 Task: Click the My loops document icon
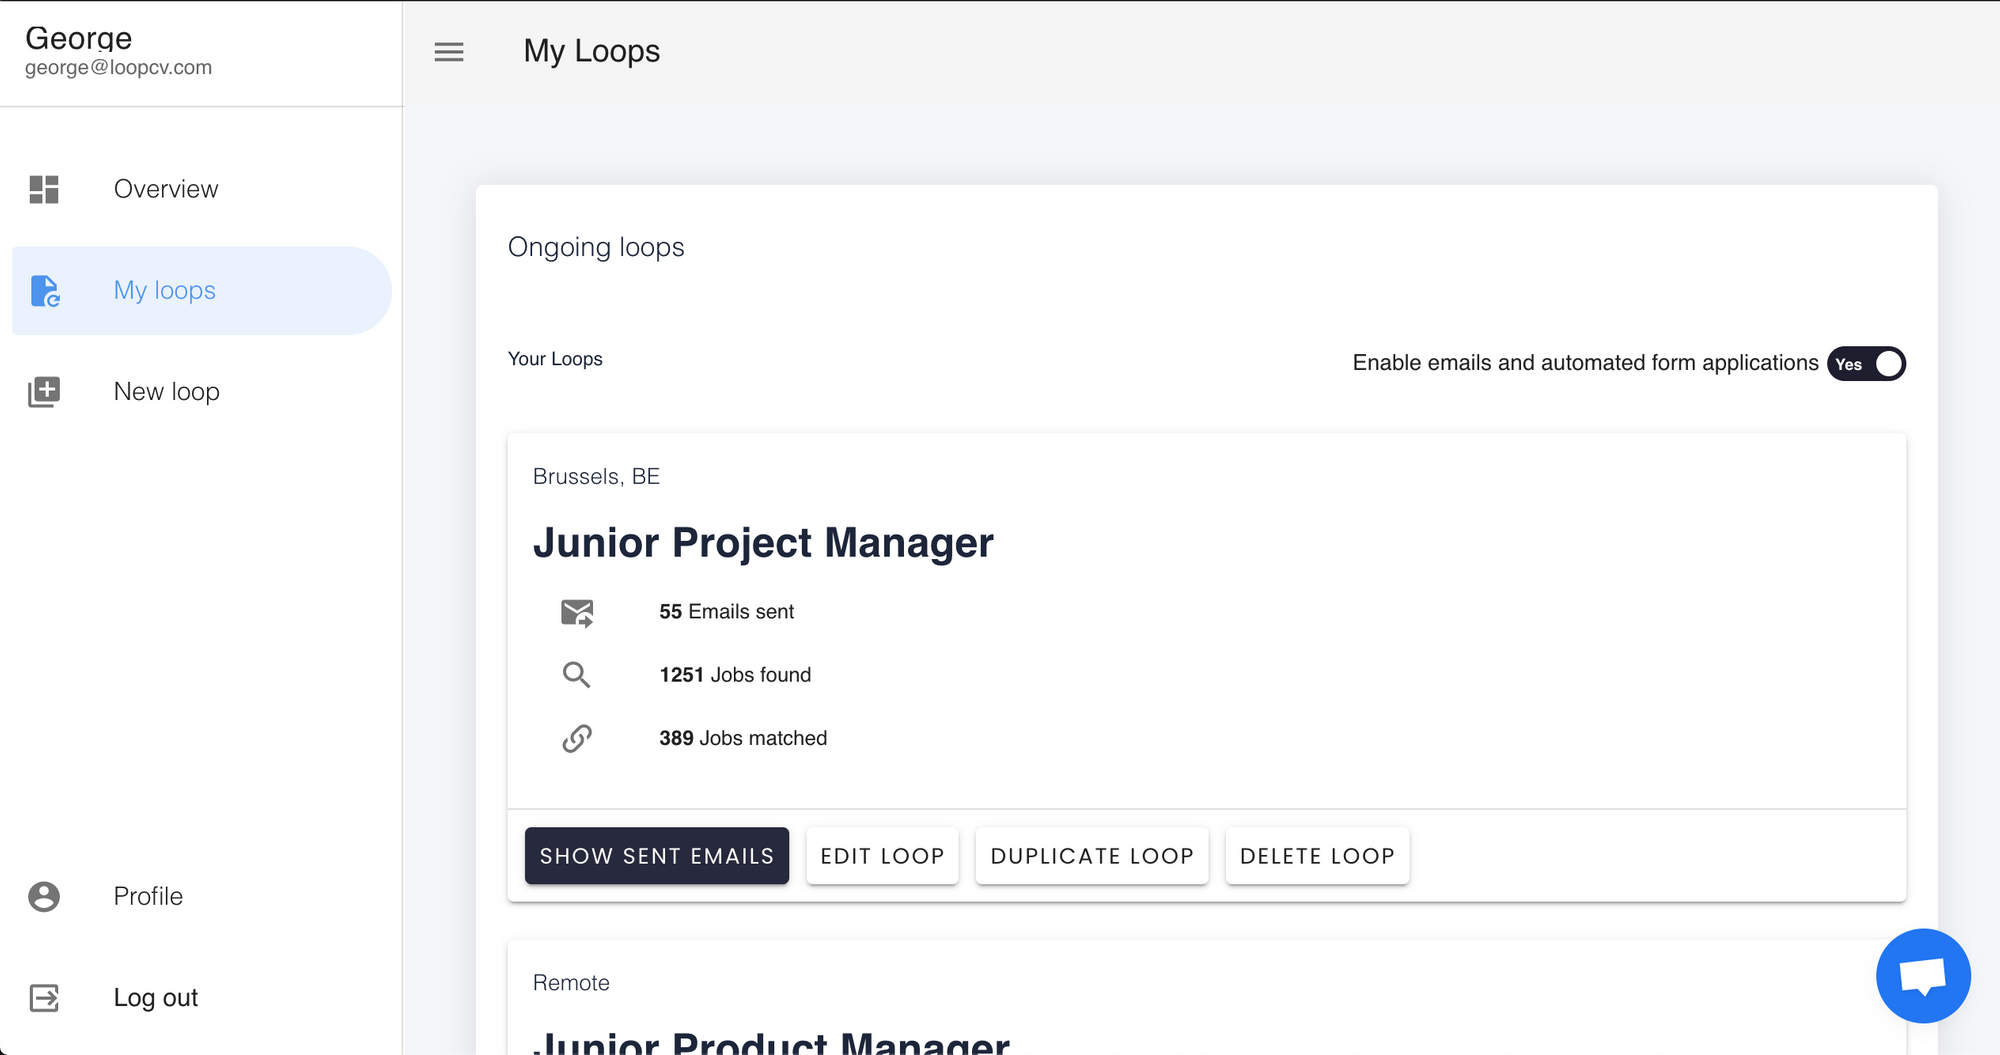(45, 291)
